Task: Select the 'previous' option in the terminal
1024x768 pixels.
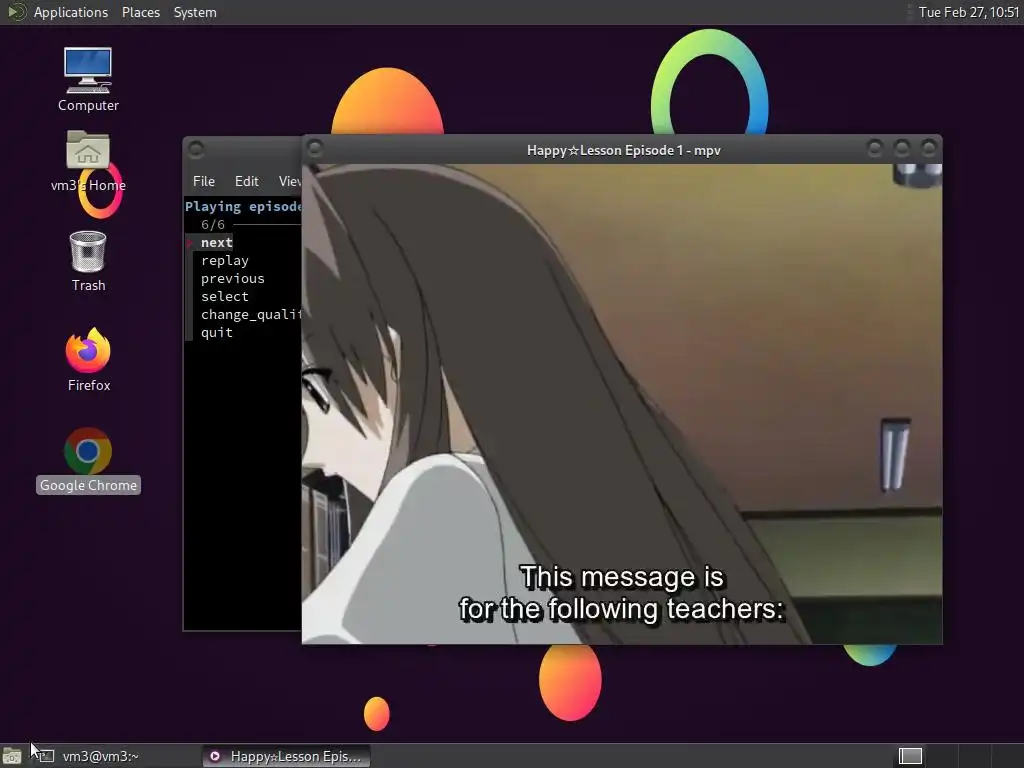Action: (x=232, y=278)
